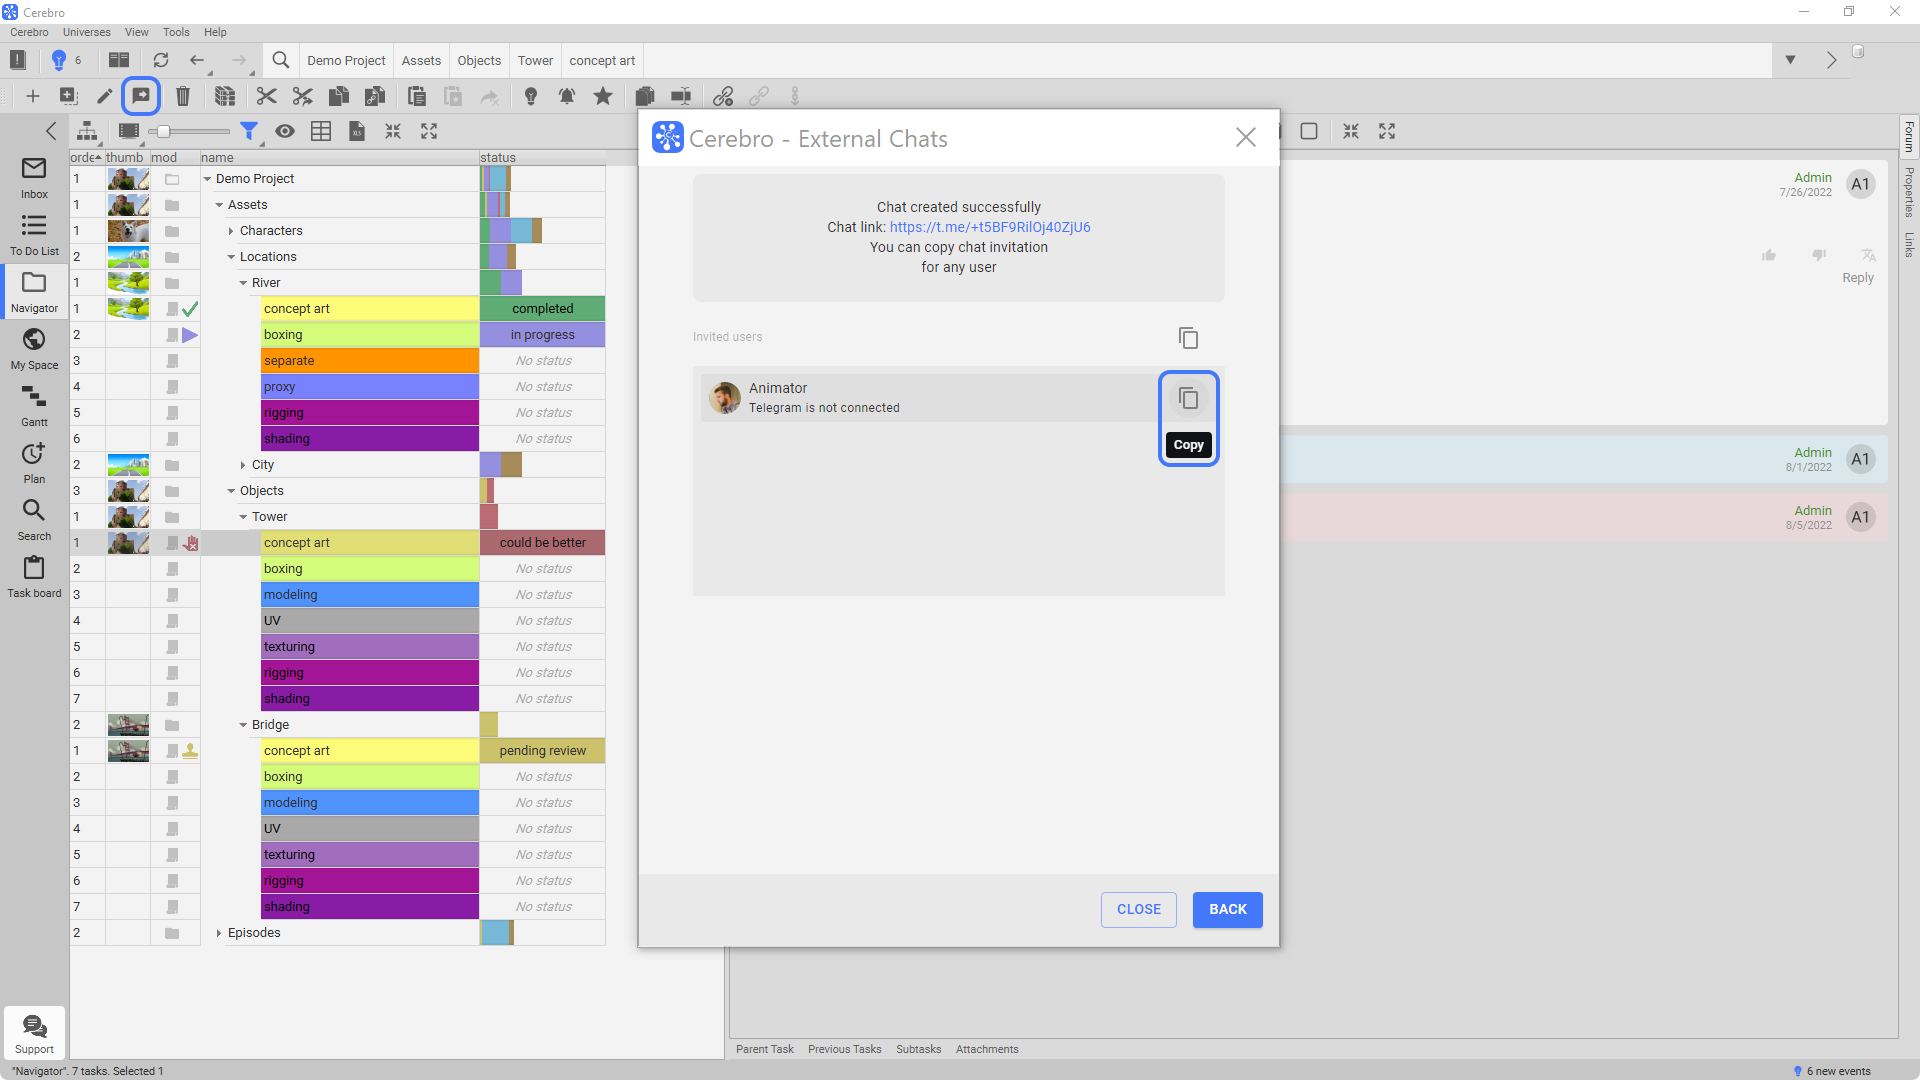The image size is (1920, 1080).
Task: Click the could be better status cell
Action: point(543,543)
